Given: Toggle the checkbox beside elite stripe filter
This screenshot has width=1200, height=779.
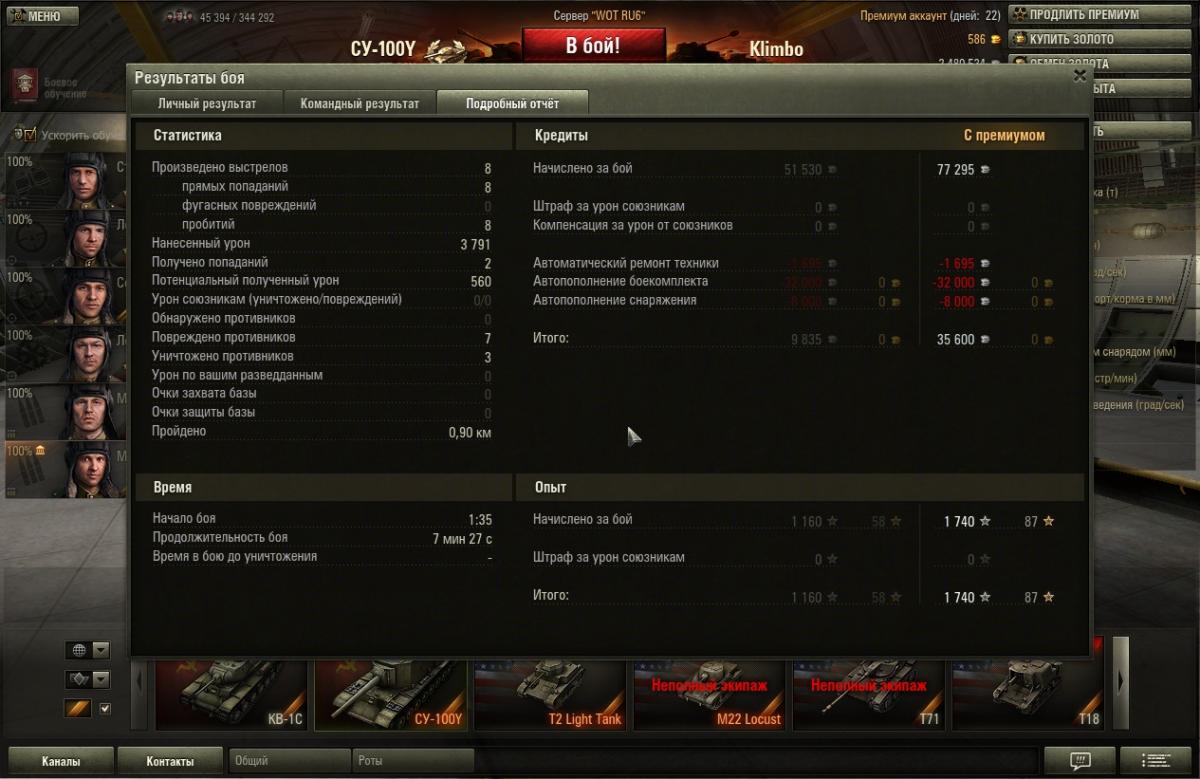Looking at the screenshot, I should (x=105, y=709).
